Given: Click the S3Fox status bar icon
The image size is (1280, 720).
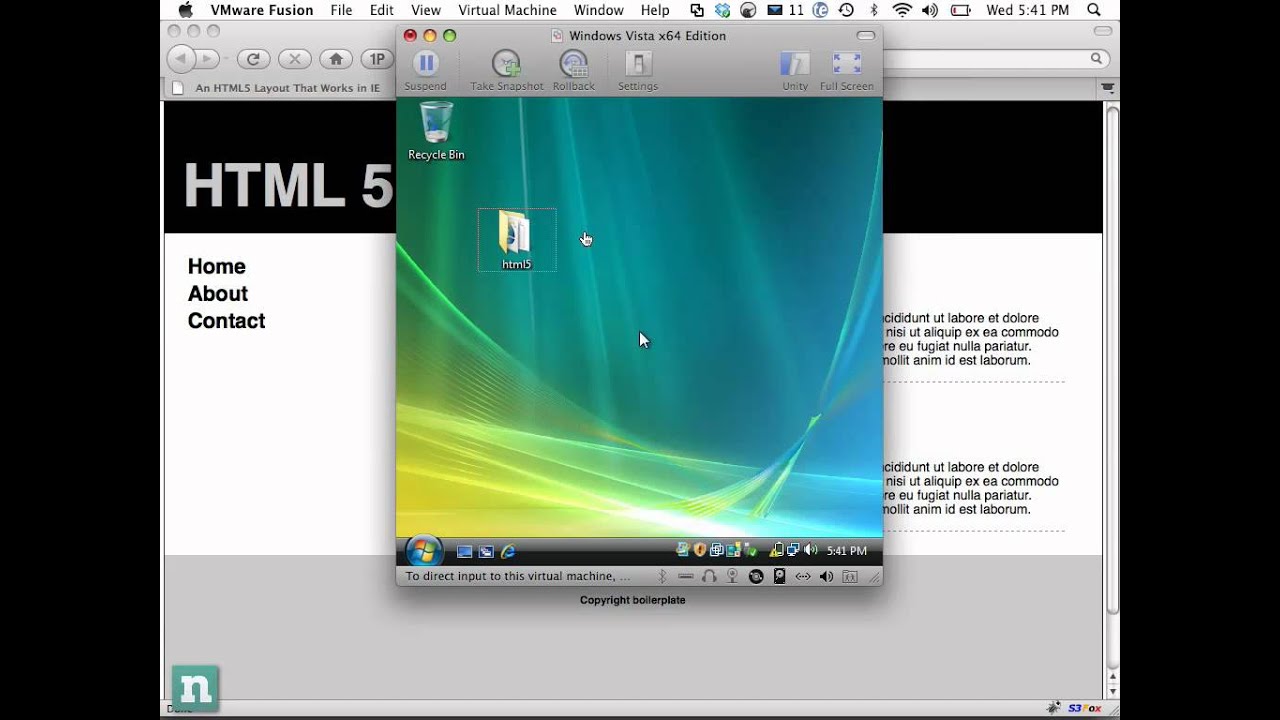Looking at the screenshot, I should 1085,708.
